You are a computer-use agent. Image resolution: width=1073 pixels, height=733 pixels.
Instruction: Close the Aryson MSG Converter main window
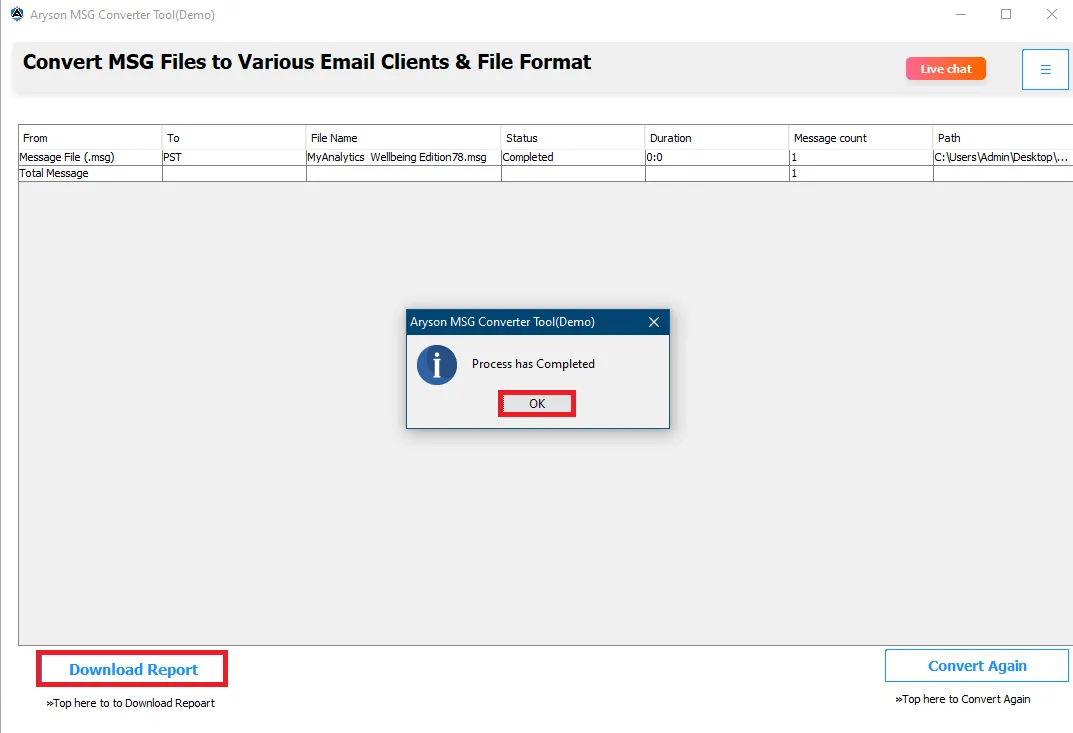click(1052, 14)
